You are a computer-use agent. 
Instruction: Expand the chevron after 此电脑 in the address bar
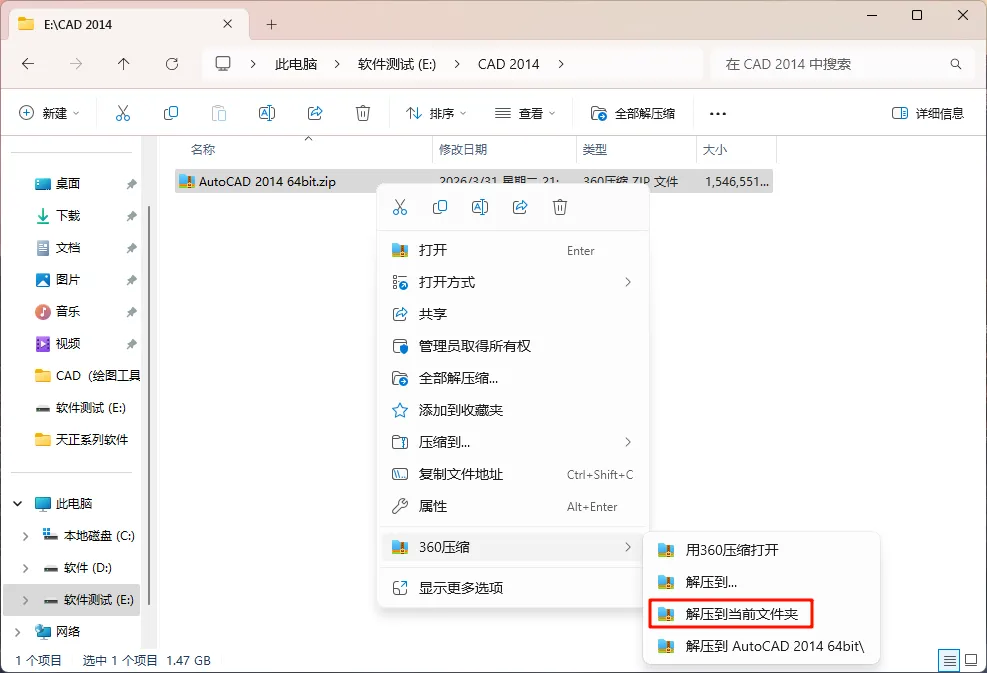[337, 64]
